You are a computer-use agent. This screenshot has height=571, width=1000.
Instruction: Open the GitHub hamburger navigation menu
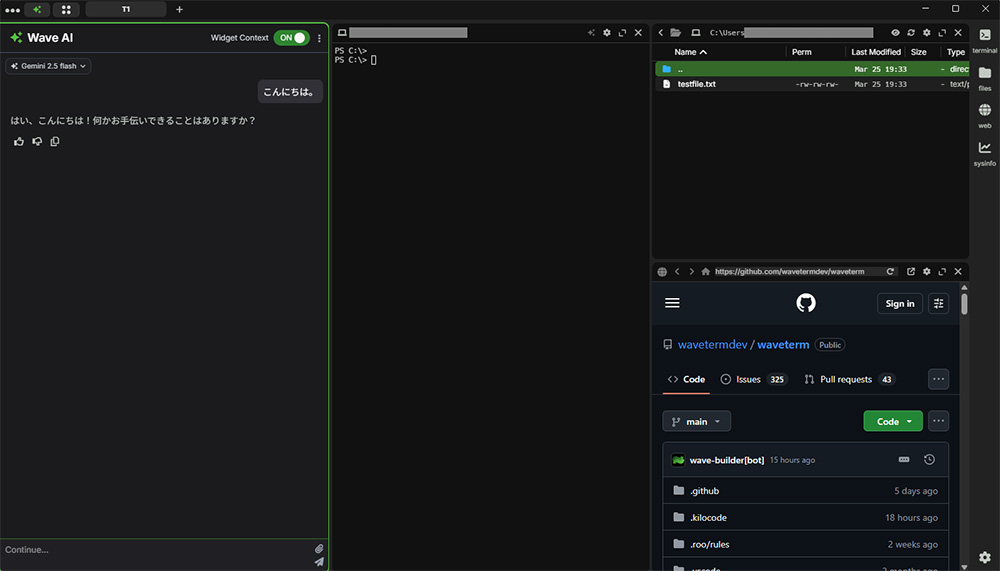pos(672,303)
